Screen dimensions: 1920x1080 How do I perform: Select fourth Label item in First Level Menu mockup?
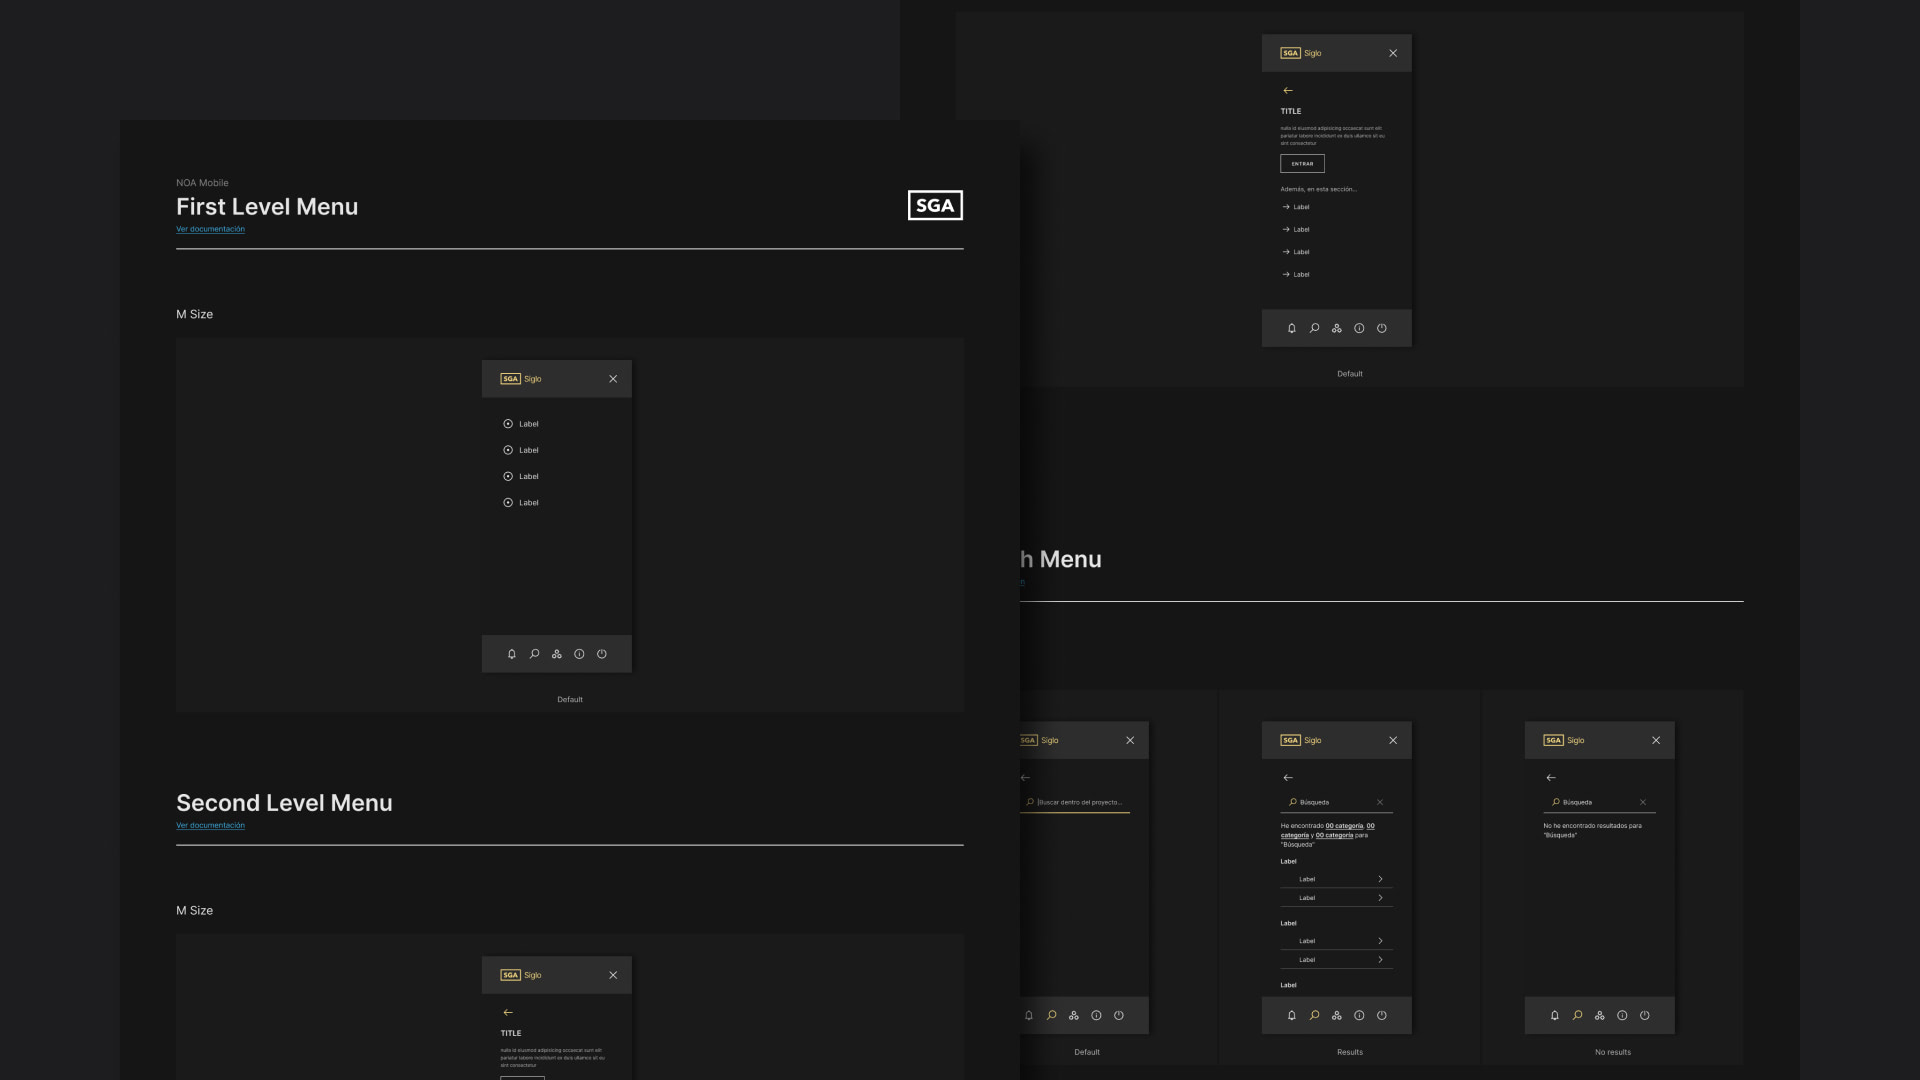(x=521, y=503)
